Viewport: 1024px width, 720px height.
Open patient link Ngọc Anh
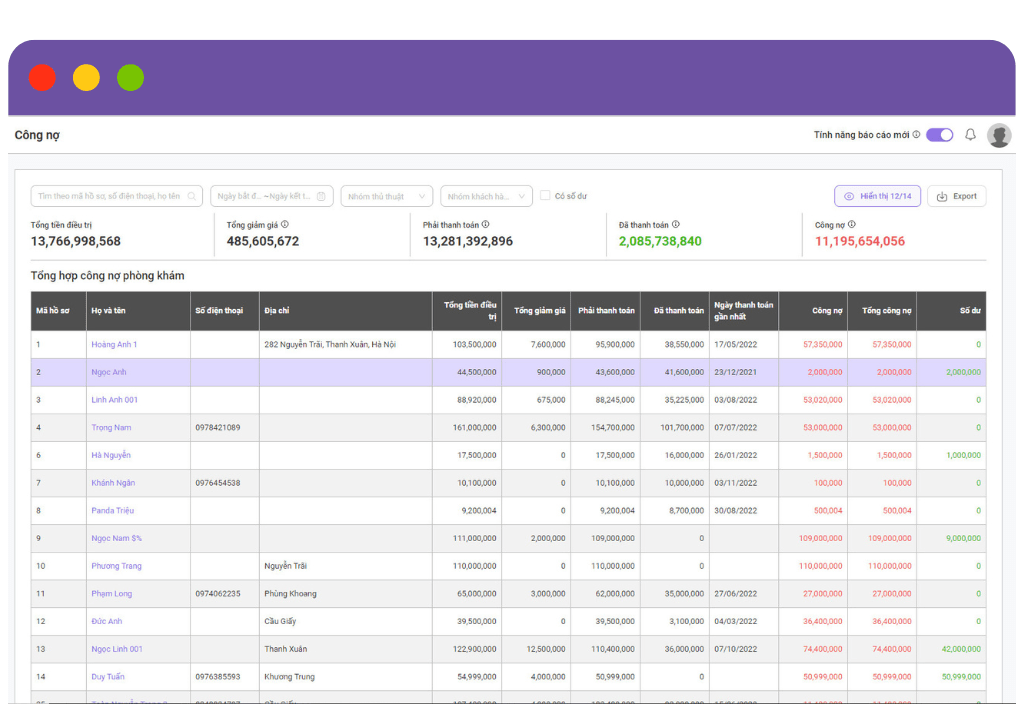tap(109, 372)
